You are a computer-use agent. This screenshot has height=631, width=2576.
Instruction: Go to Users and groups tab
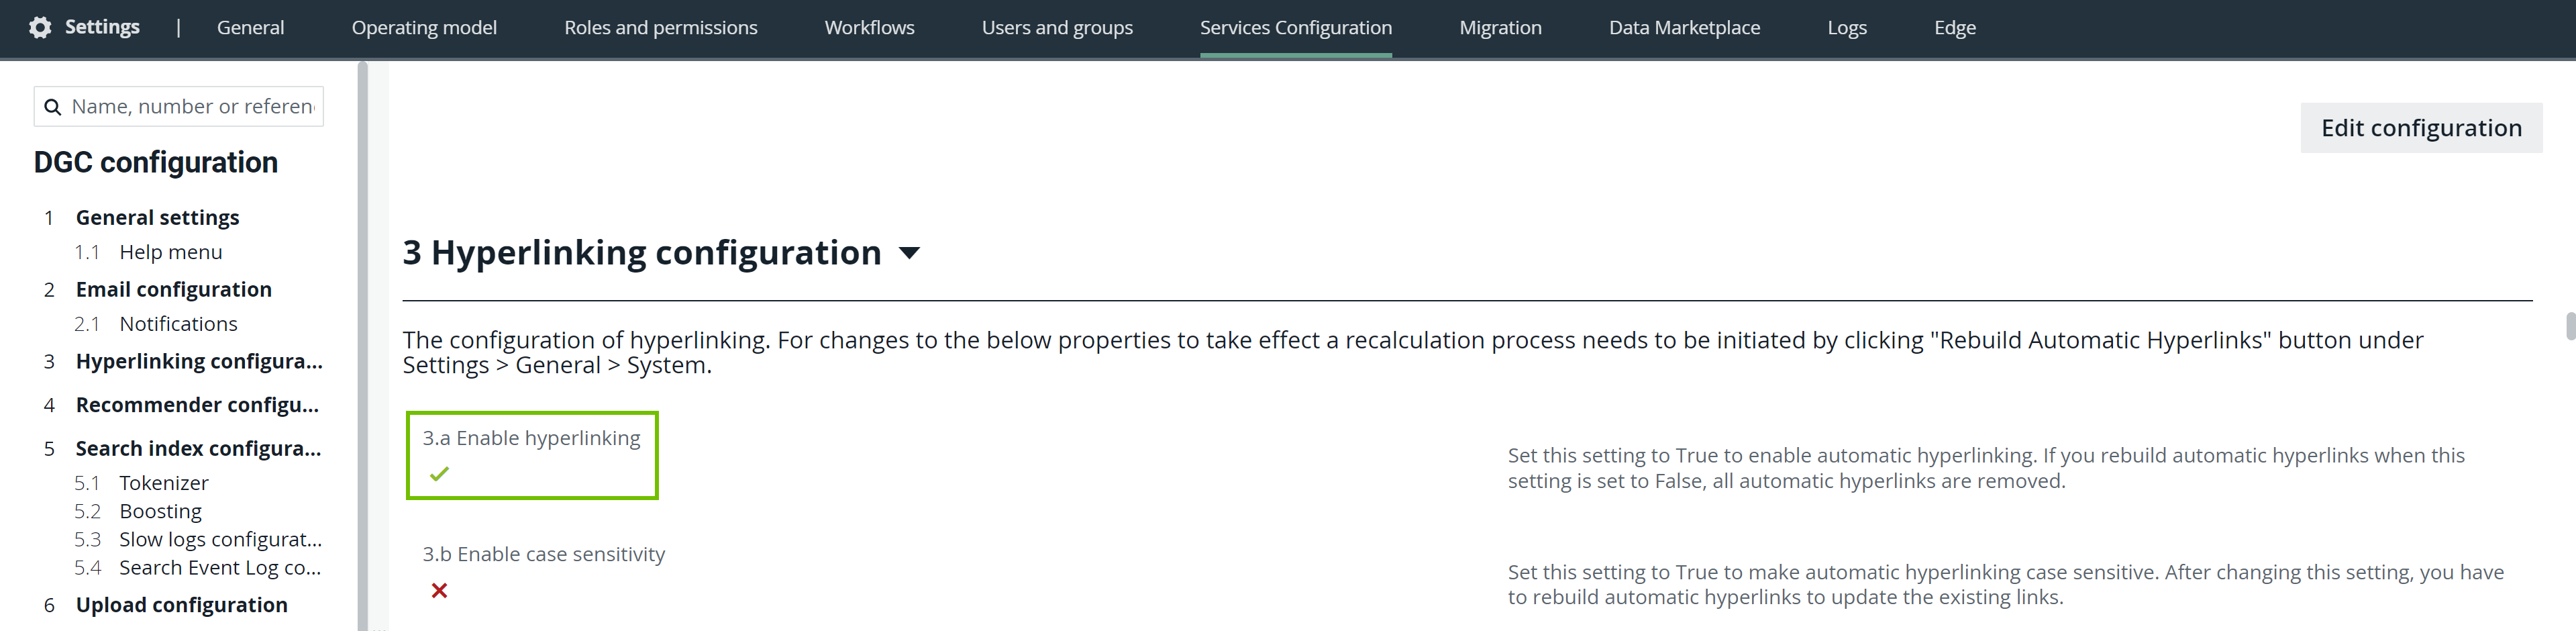[x=1057, y=28]
